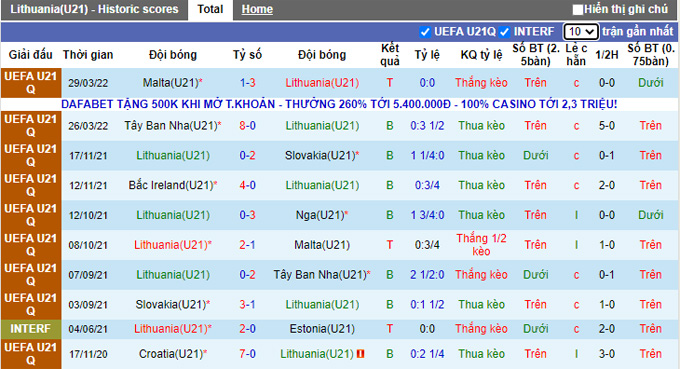Click the Tỷ lệ column header

point(427,55)
